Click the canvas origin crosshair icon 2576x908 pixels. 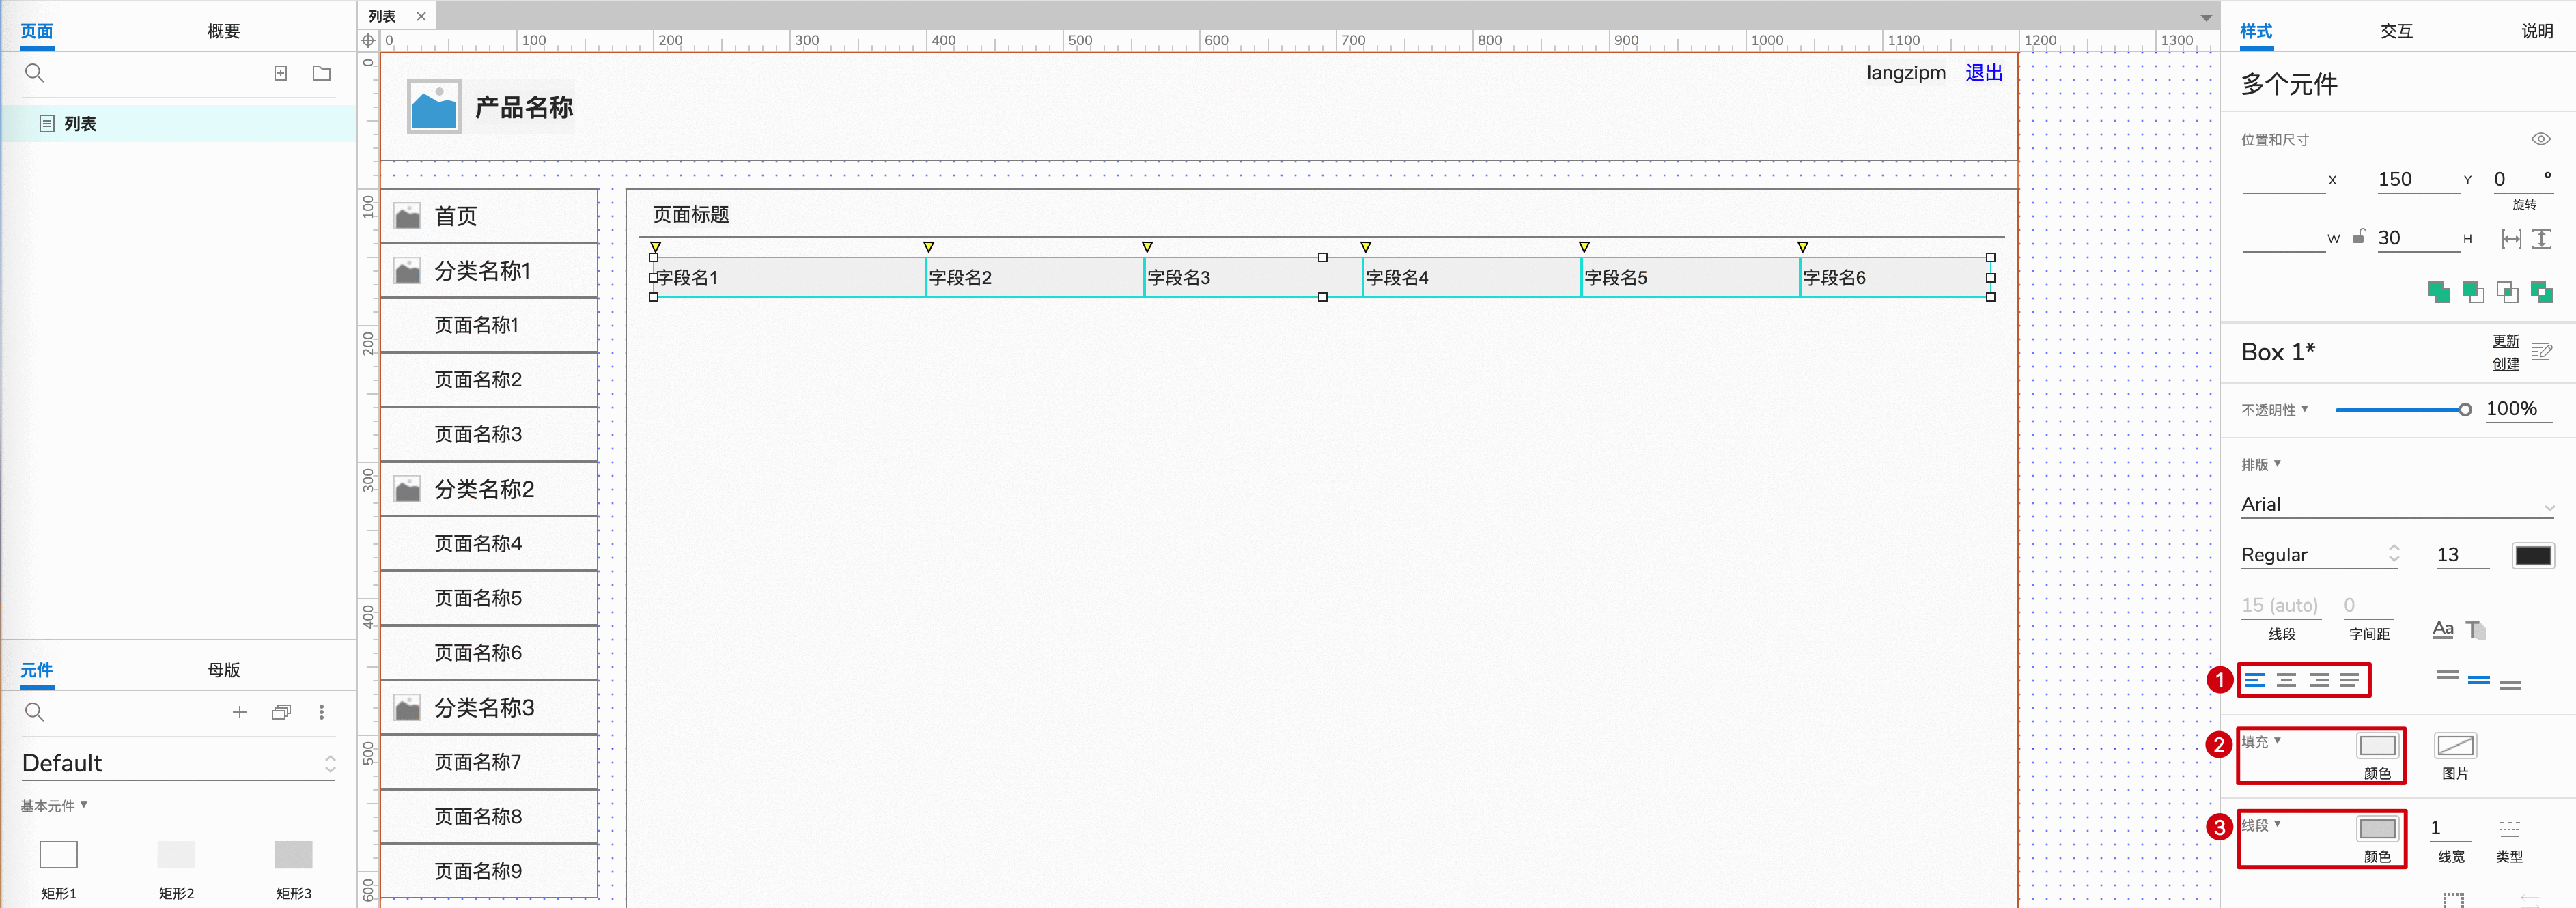click(368, 40)
